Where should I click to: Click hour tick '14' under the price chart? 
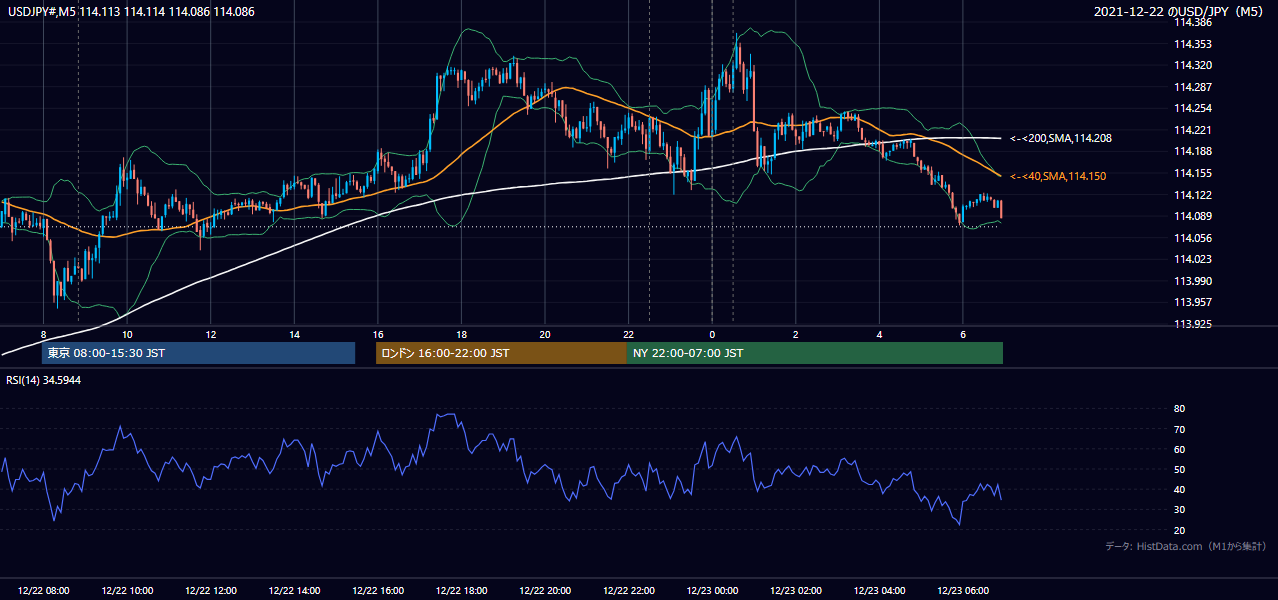(294, 334)
